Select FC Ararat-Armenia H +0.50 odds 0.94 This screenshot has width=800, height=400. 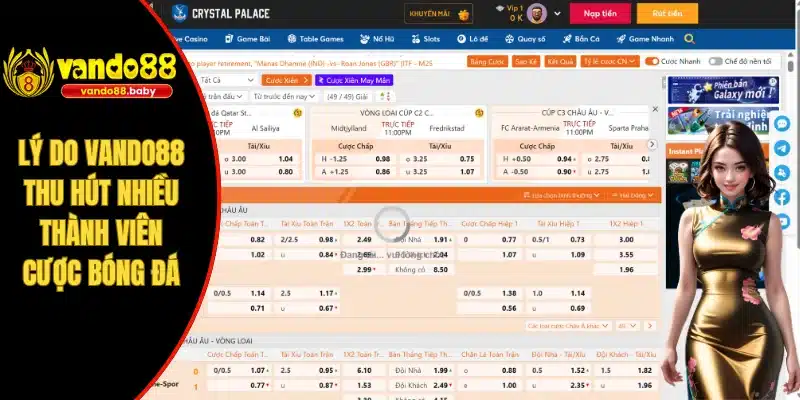(539, 159)
